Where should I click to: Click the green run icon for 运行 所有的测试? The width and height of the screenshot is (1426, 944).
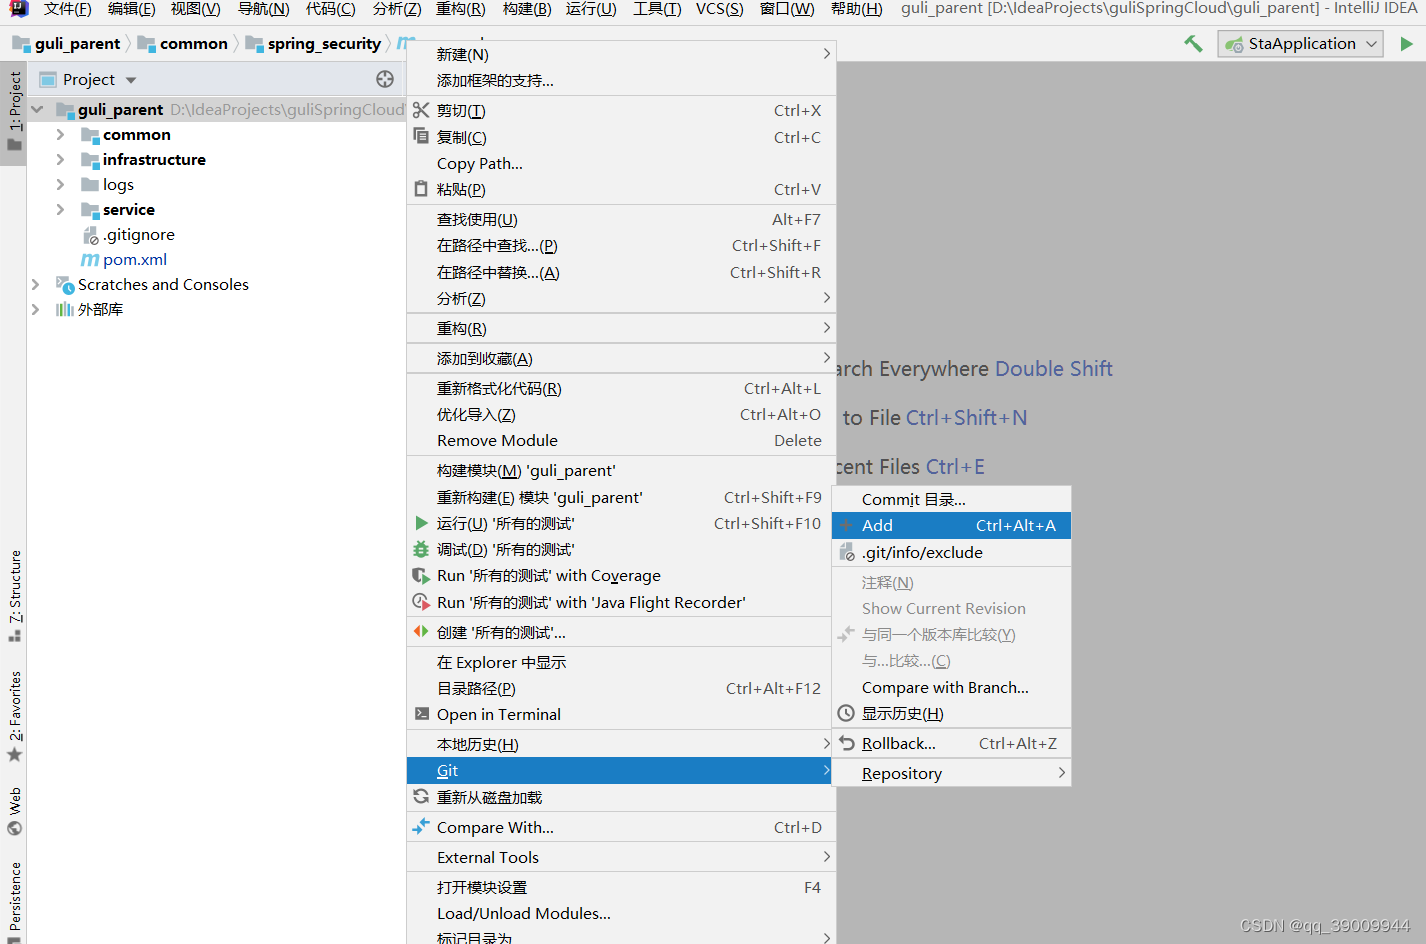(421, 523)
